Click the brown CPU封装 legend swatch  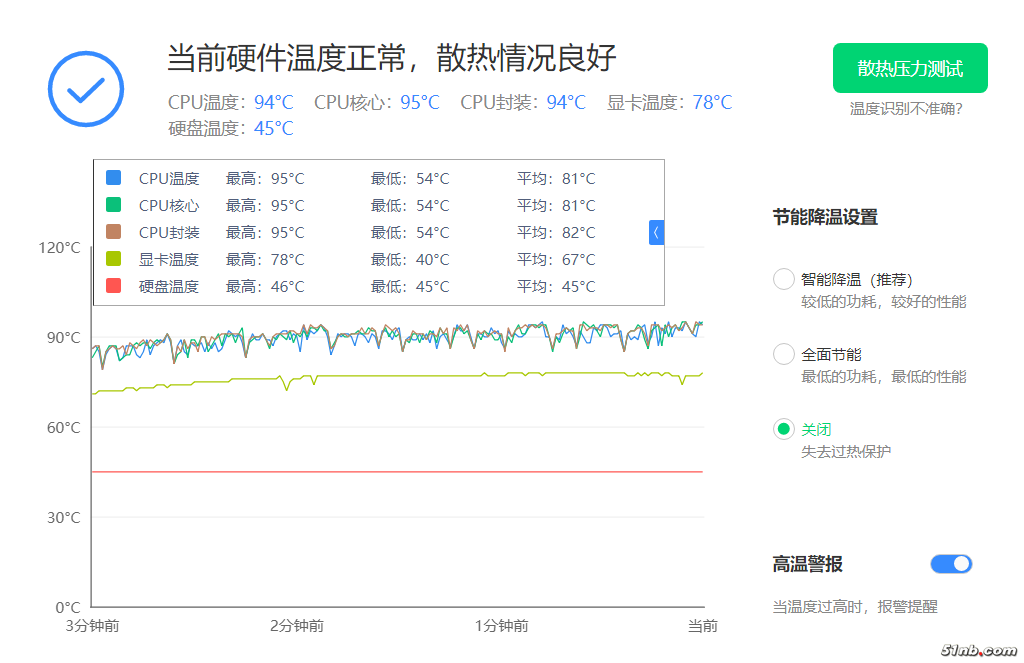[113, 232]
